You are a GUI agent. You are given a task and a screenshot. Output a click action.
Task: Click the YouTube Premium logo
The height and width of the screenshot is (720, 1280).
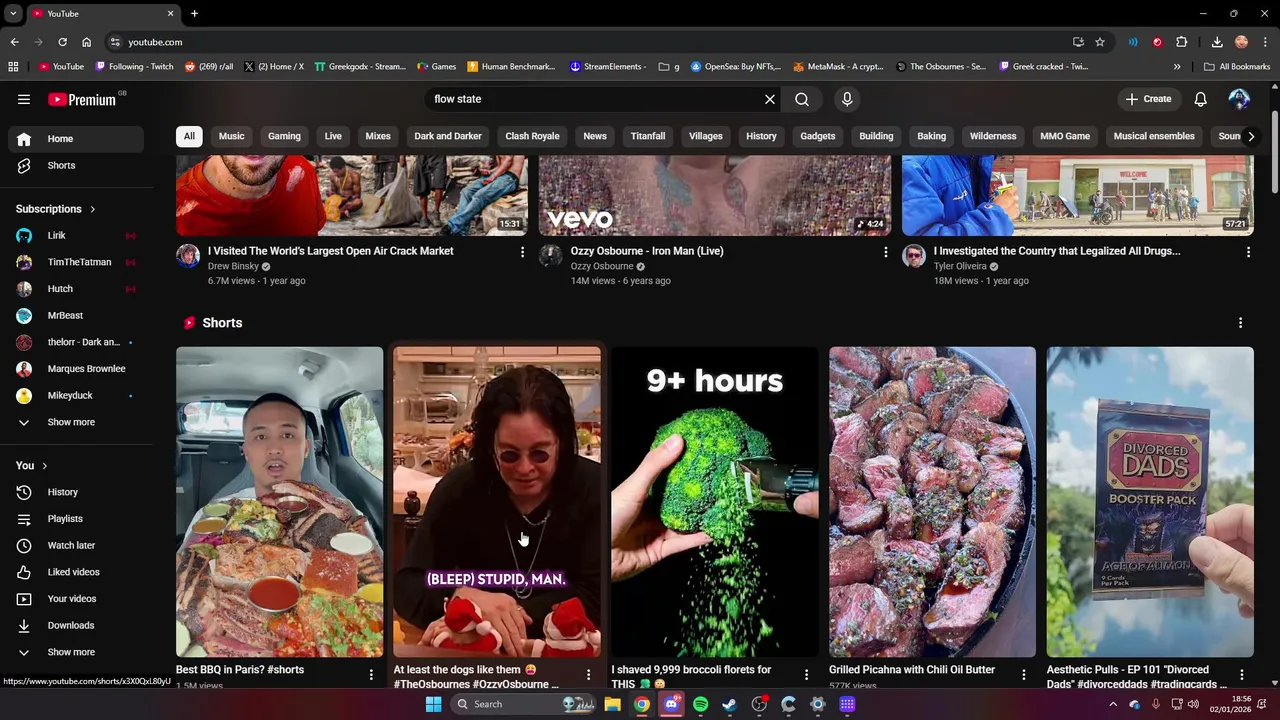click(84, 99)
